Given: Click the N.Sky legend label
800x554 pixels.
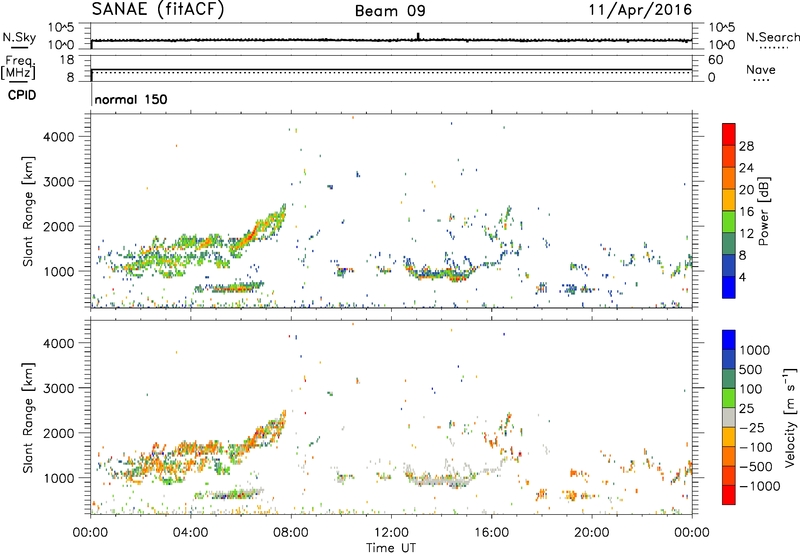Looking at the screenshot, I should [19, 37].
